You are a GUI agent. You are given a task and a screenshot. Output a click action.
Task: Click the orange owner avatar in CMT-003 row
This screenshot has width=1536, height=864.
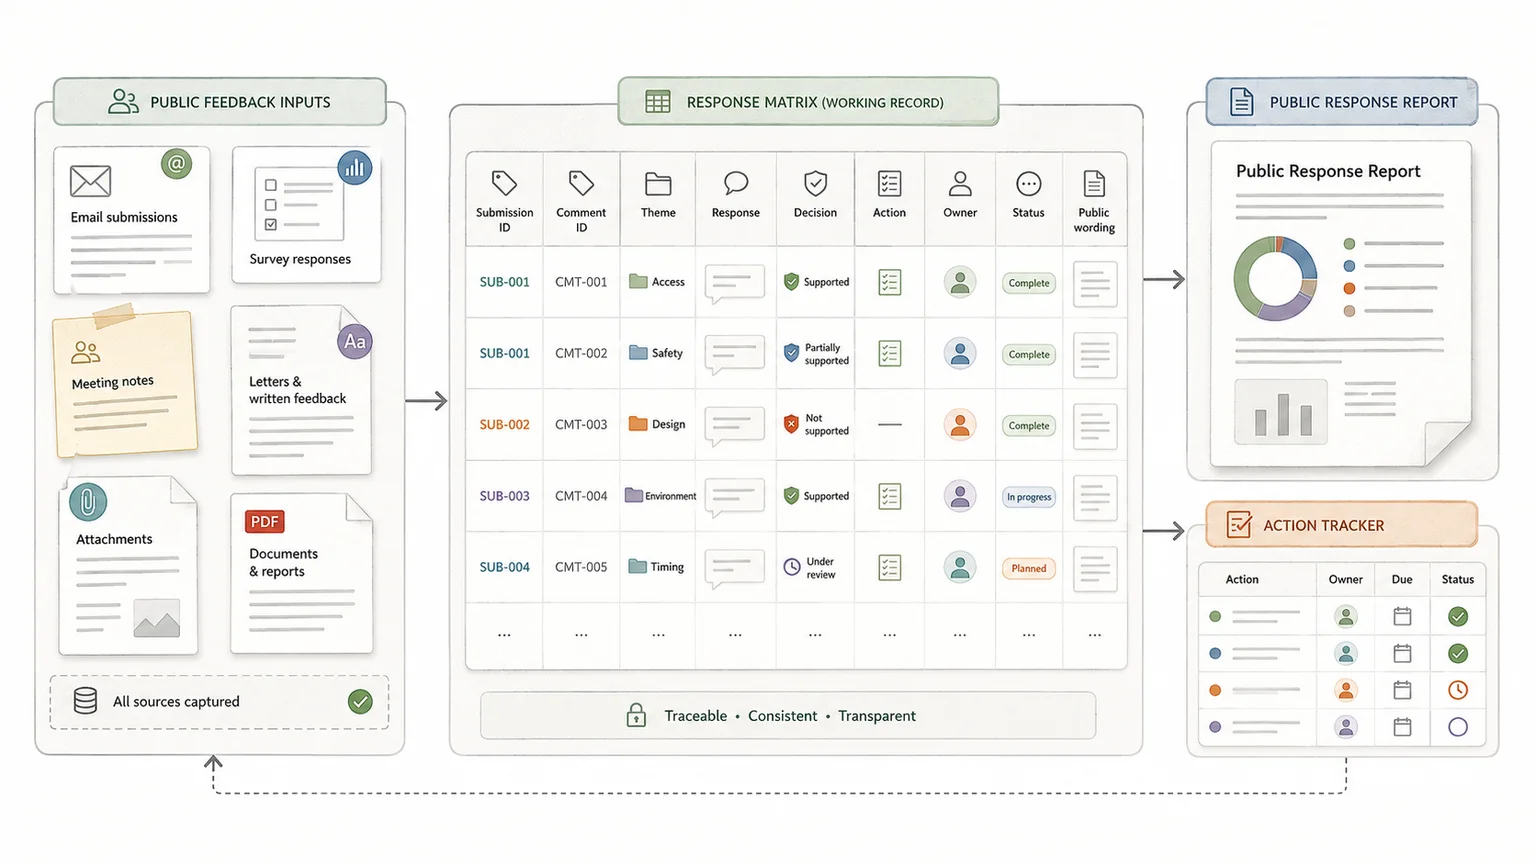point(960,425)
